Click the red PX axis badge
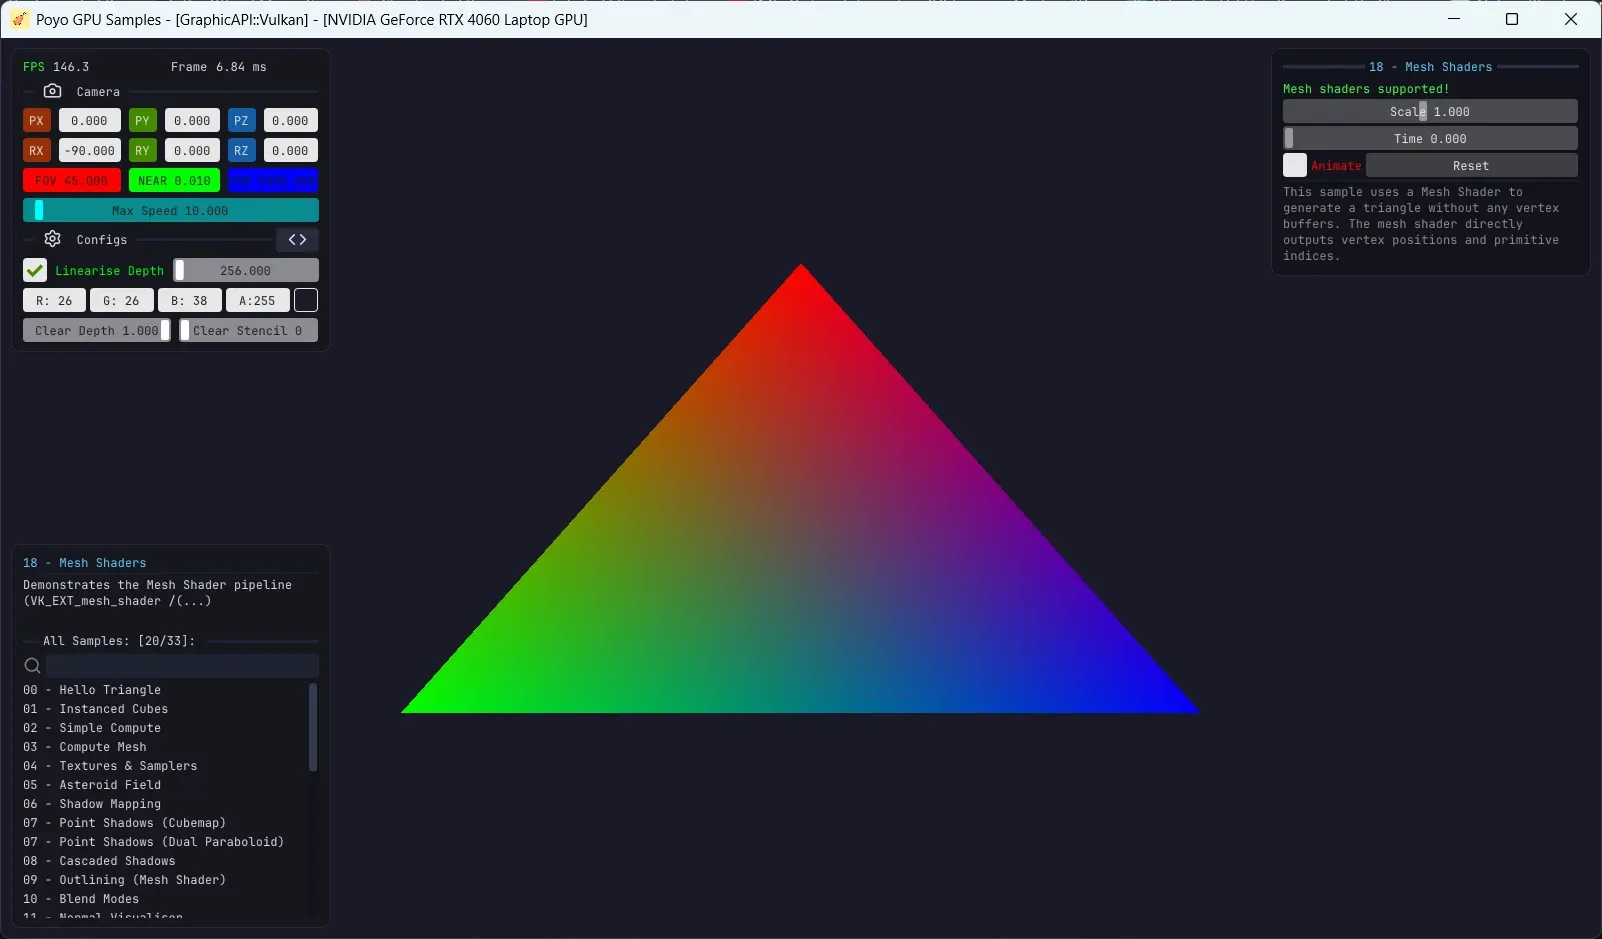 click(36, 120)
